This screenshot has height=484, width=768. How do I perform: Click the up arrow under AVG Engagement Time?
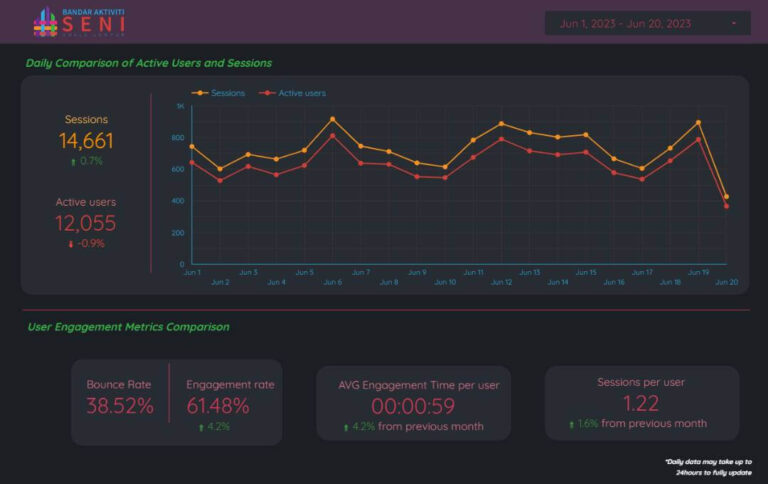point(346,427)
